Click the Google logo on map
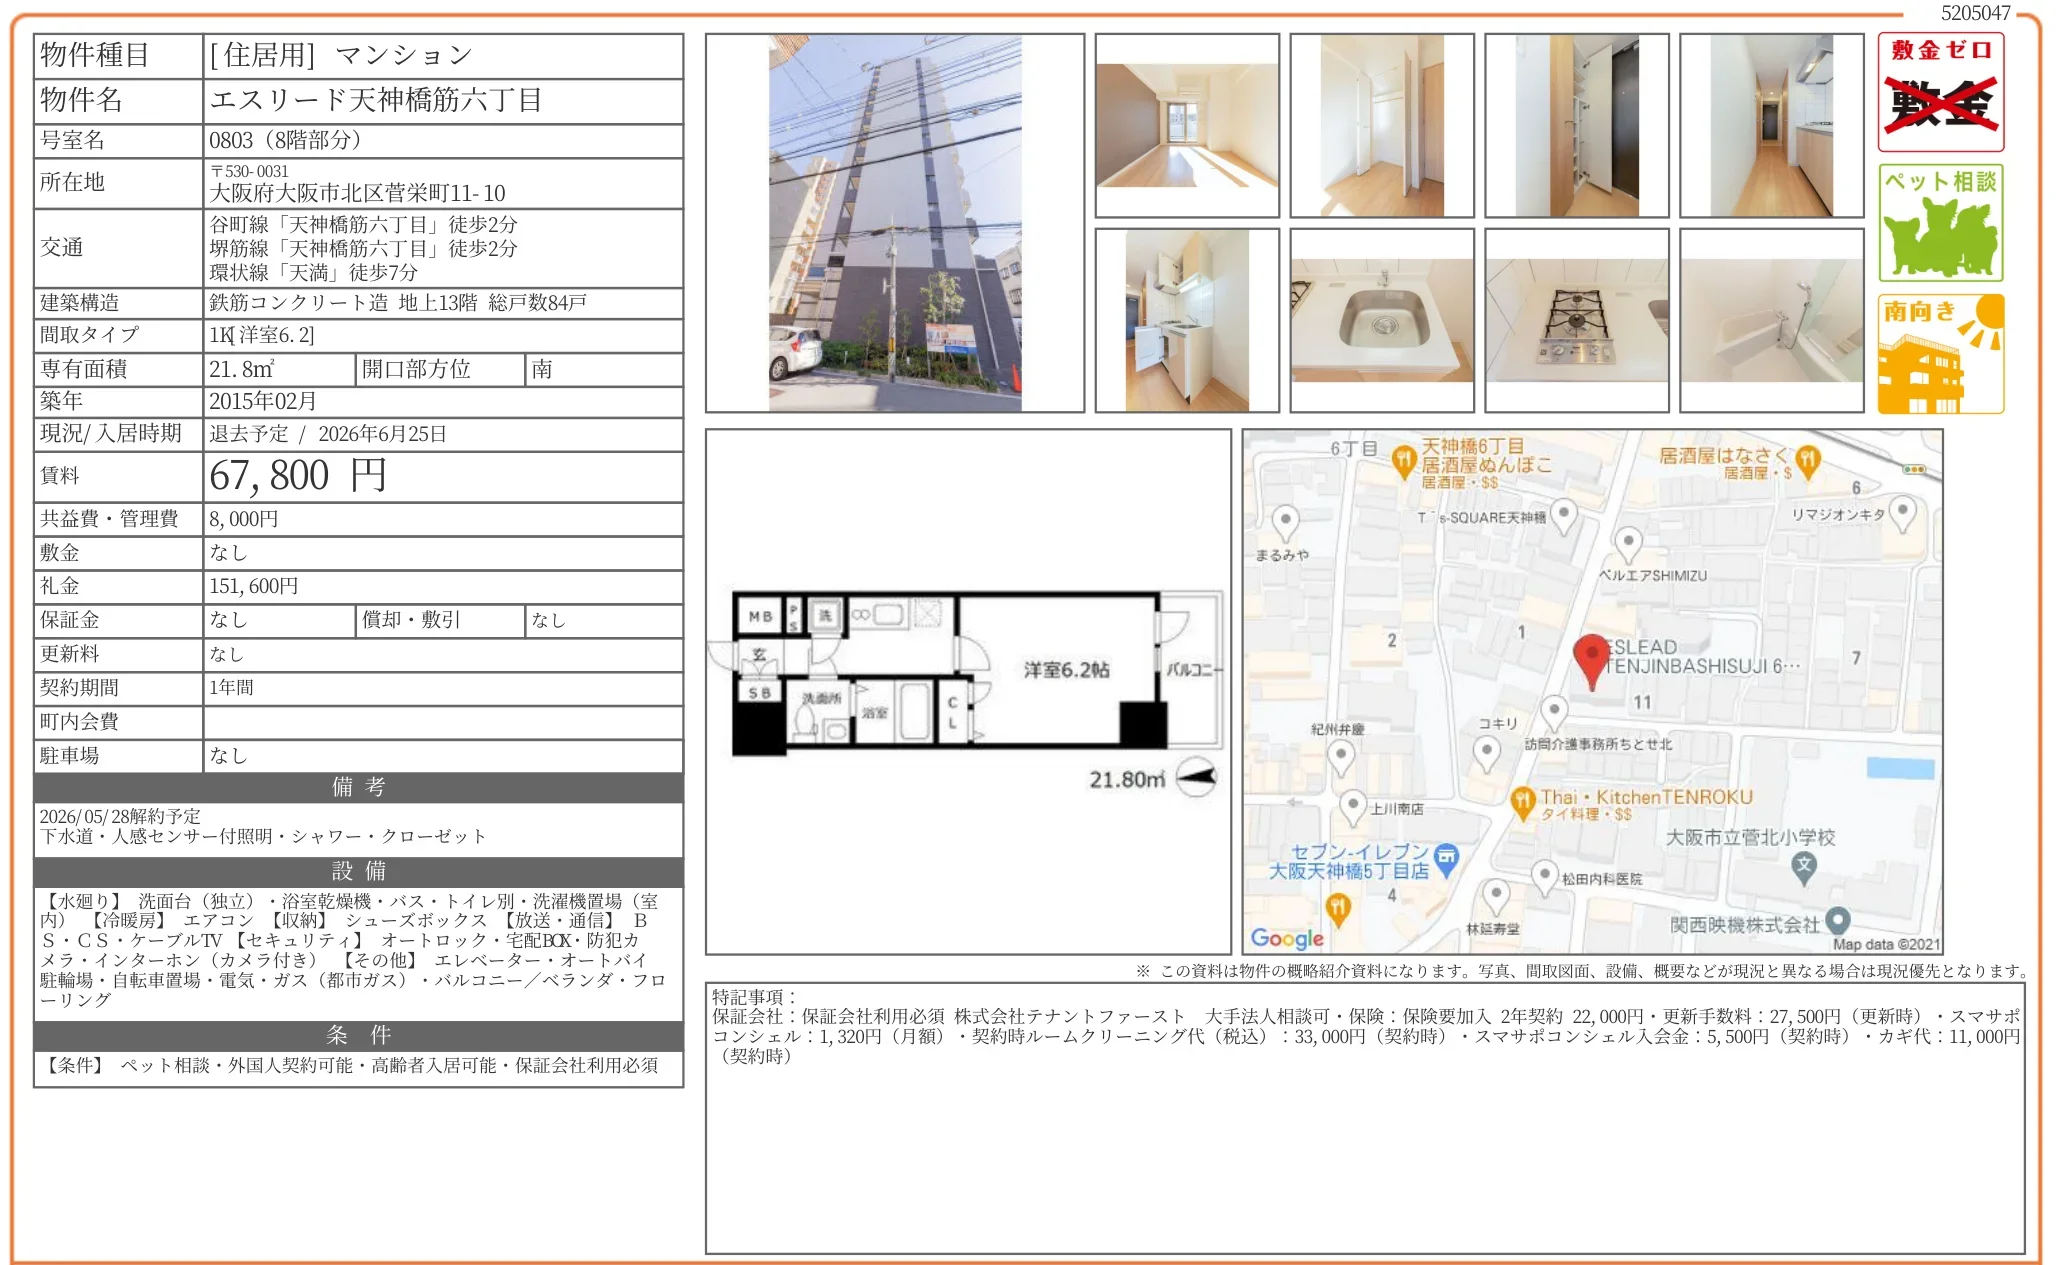The image size is (2056, 1265). tap(1286, 938)
